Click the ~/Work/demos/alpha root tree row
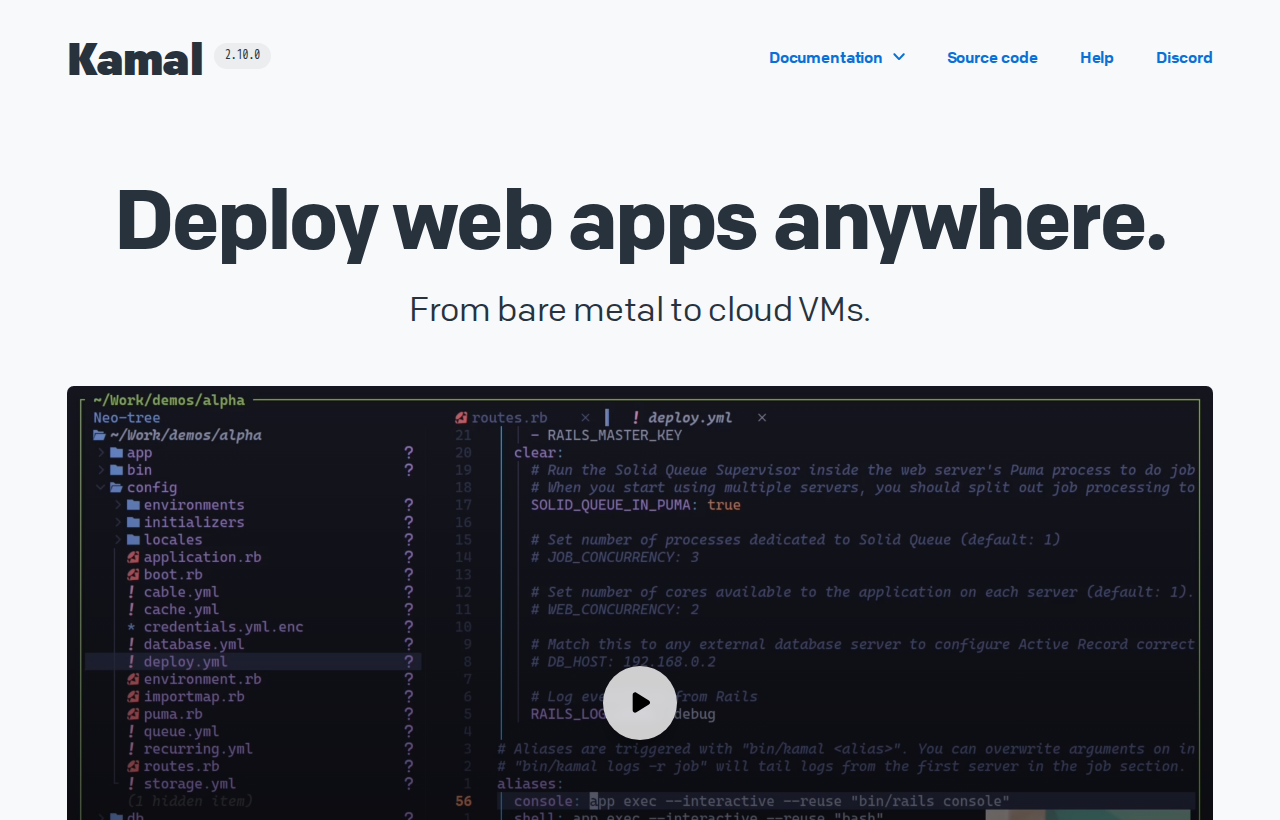 178,435
